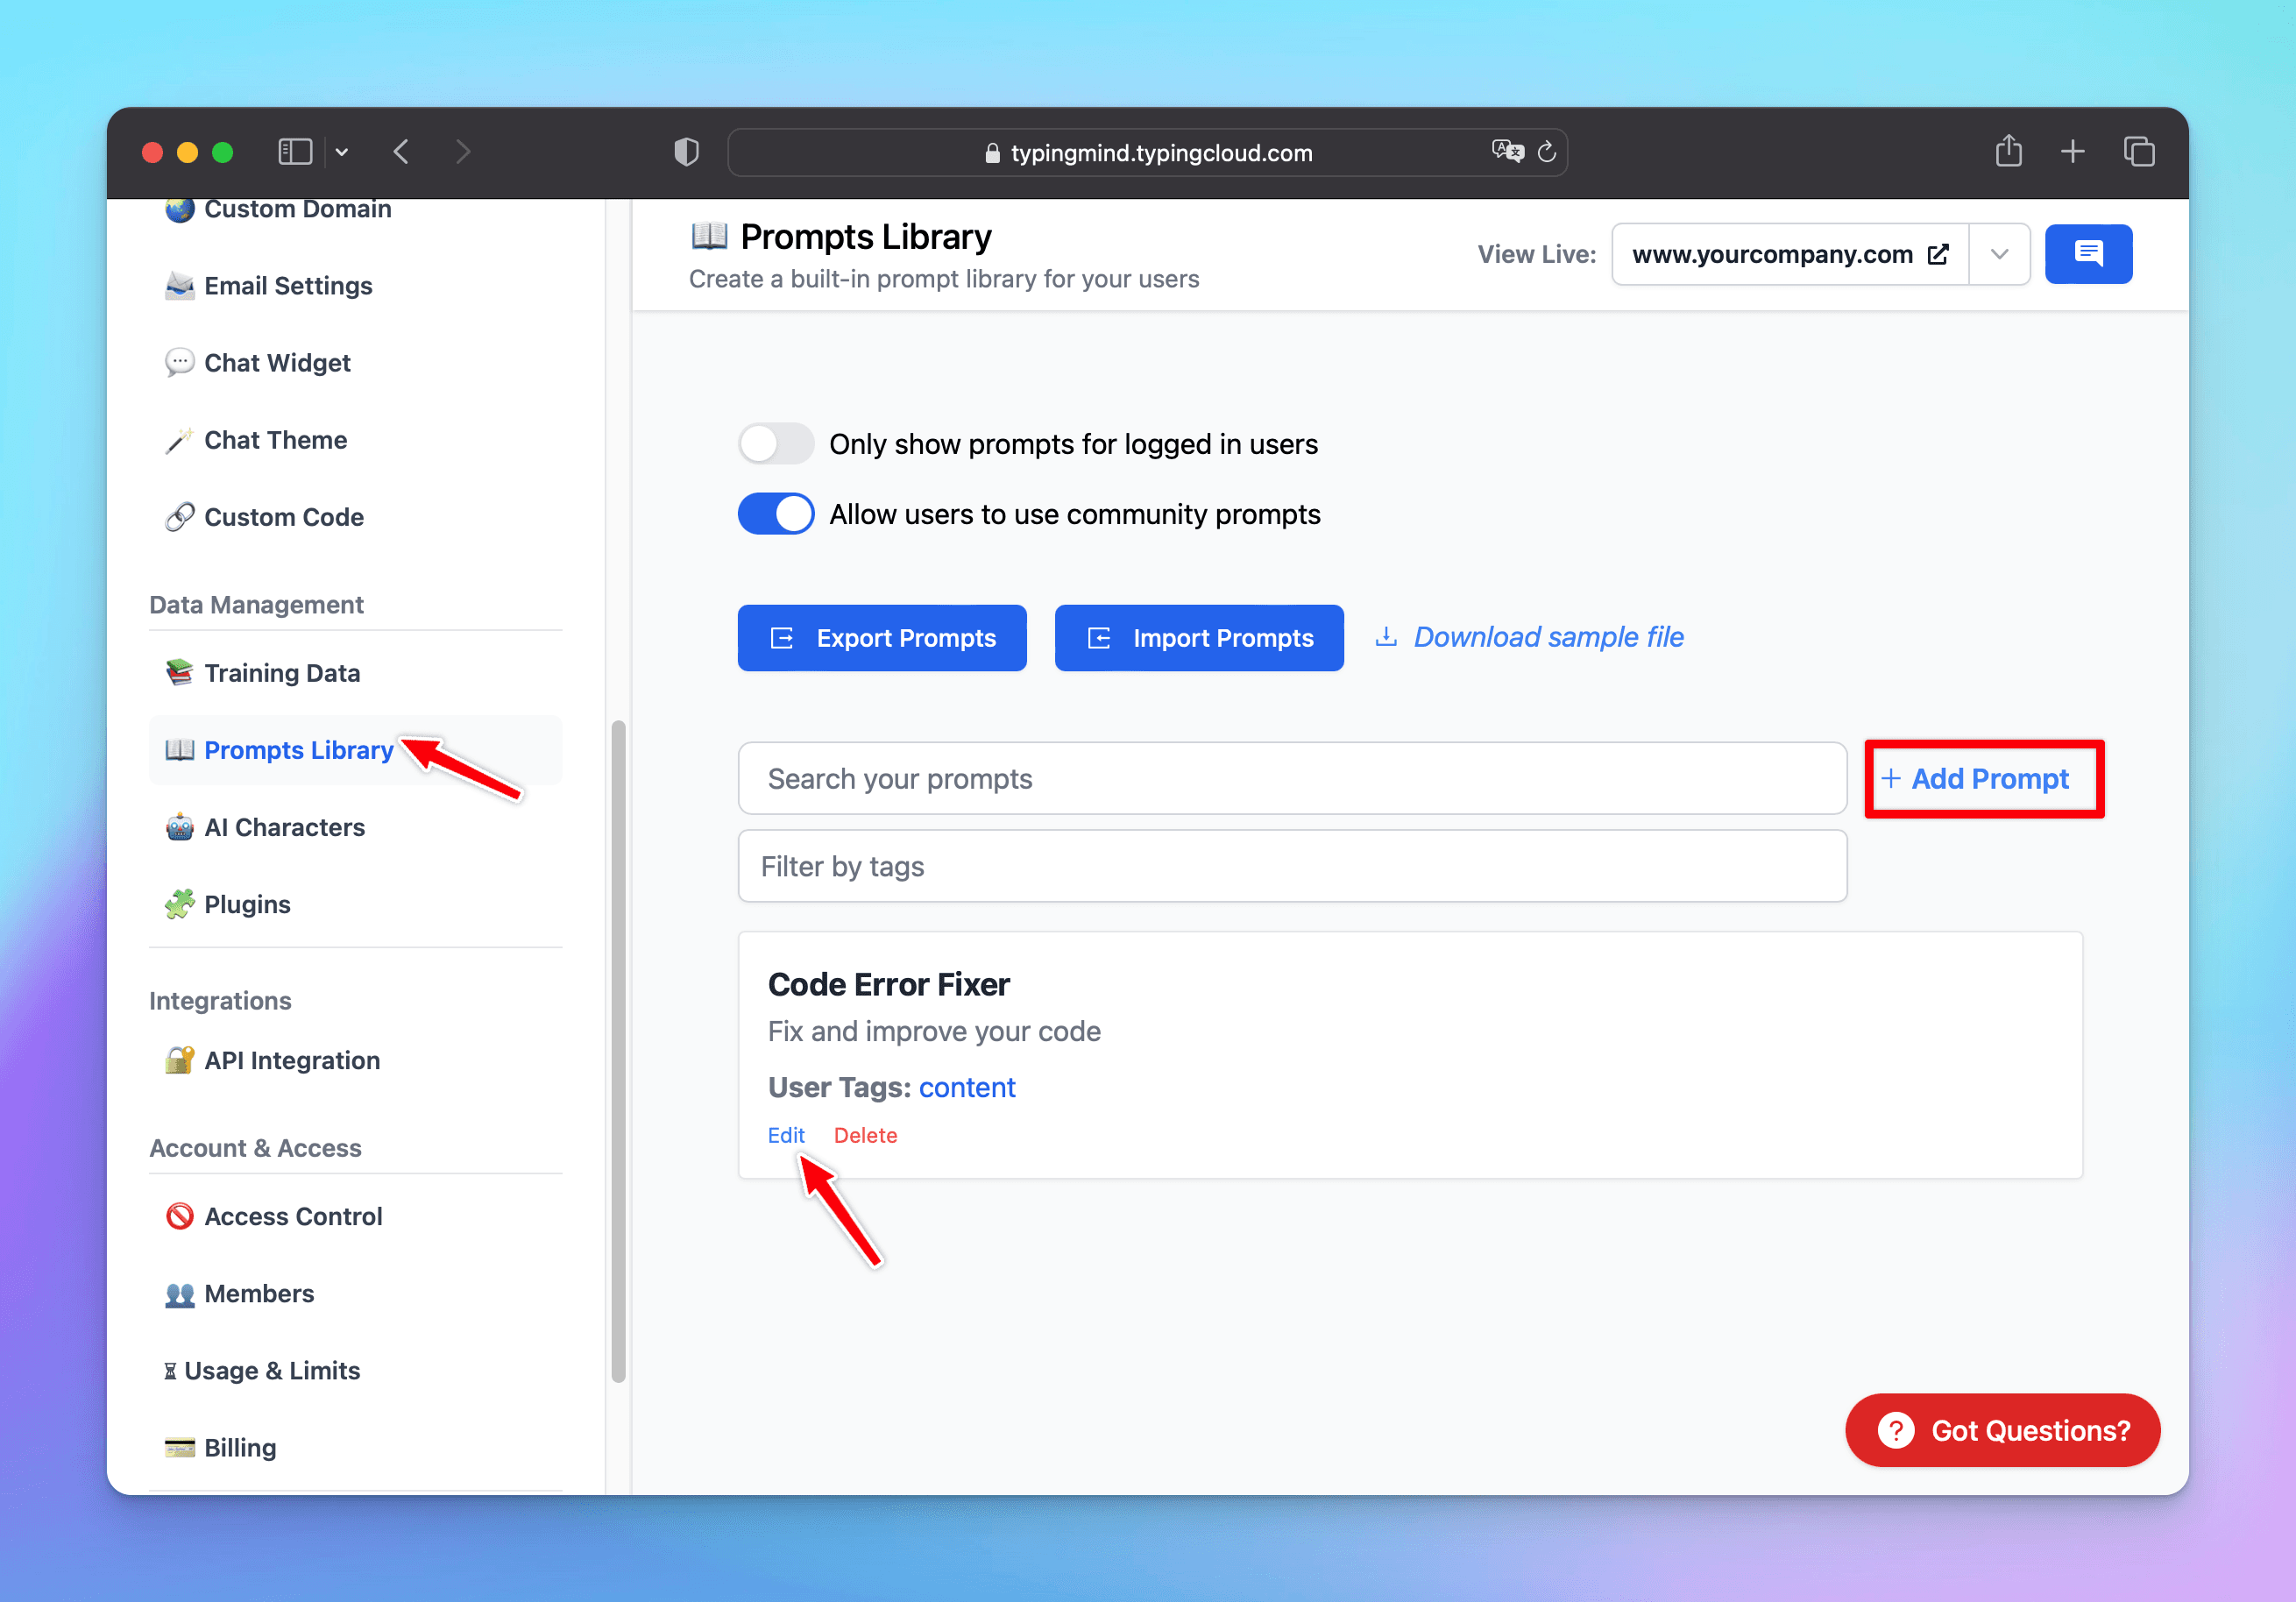Click the Export Prompts button

tap(882, 638)
